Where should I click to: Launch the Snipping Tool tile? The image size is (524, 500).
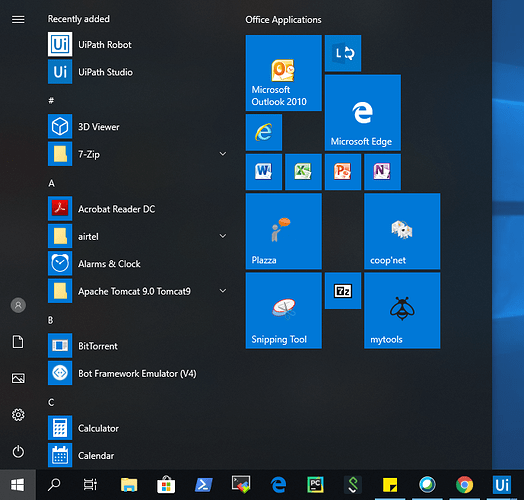284,310
